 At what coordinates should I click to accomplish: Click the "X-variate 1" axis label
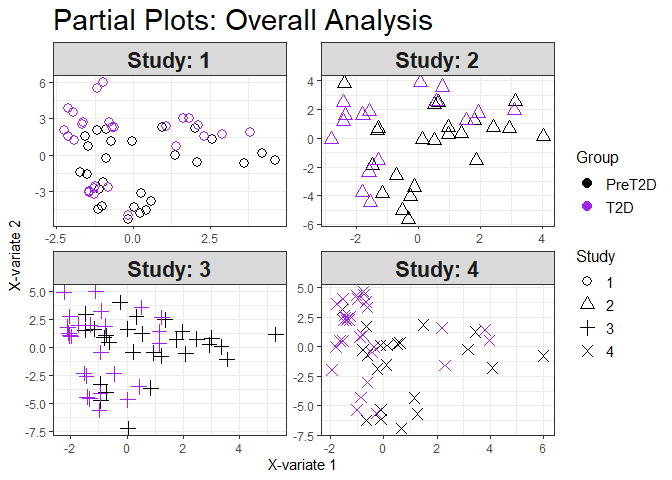tap(302, 465)
